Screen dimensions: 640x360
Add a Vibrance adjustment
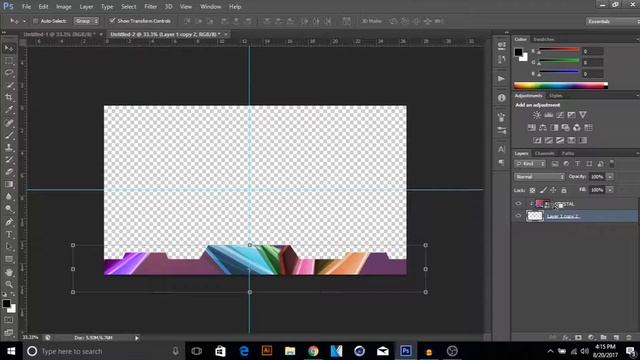[x=583, y=115]
